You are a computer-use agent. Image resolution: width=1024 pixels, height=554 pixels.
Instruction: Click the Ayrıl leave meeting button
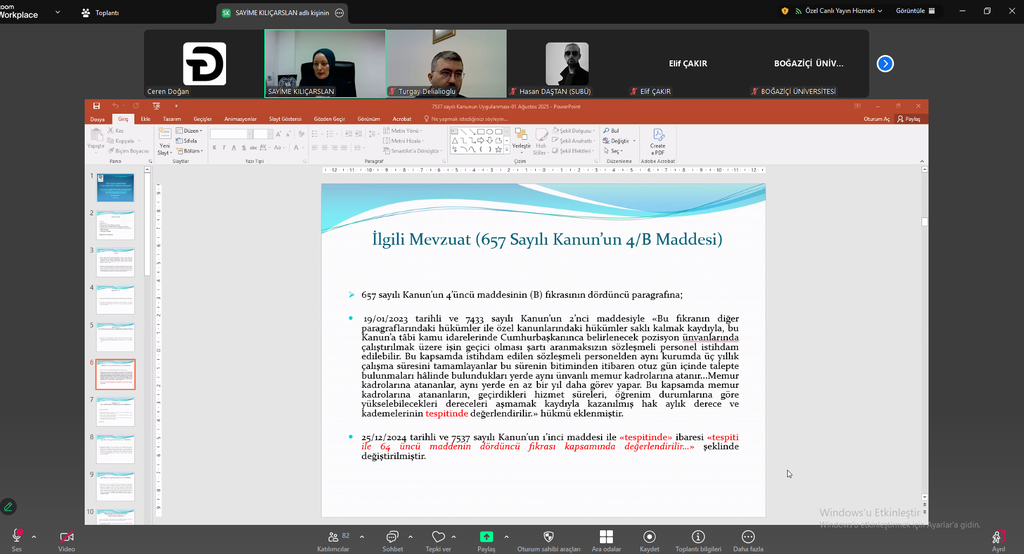(x=999, y=540)
